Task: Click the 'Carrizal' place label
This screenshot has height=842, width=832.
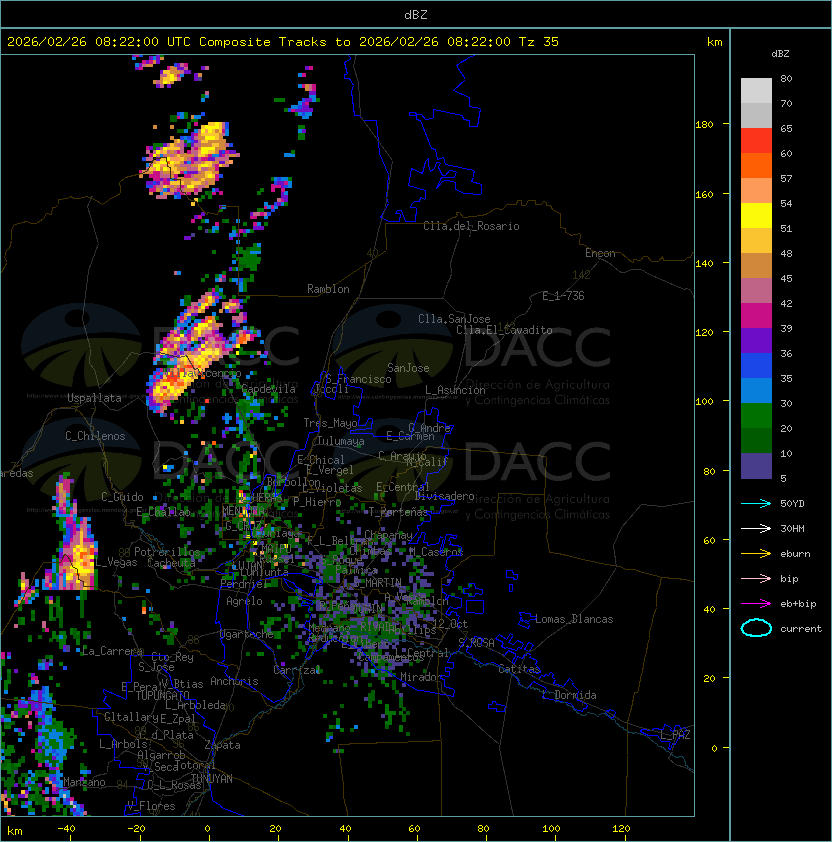Action: click(297, 670)
